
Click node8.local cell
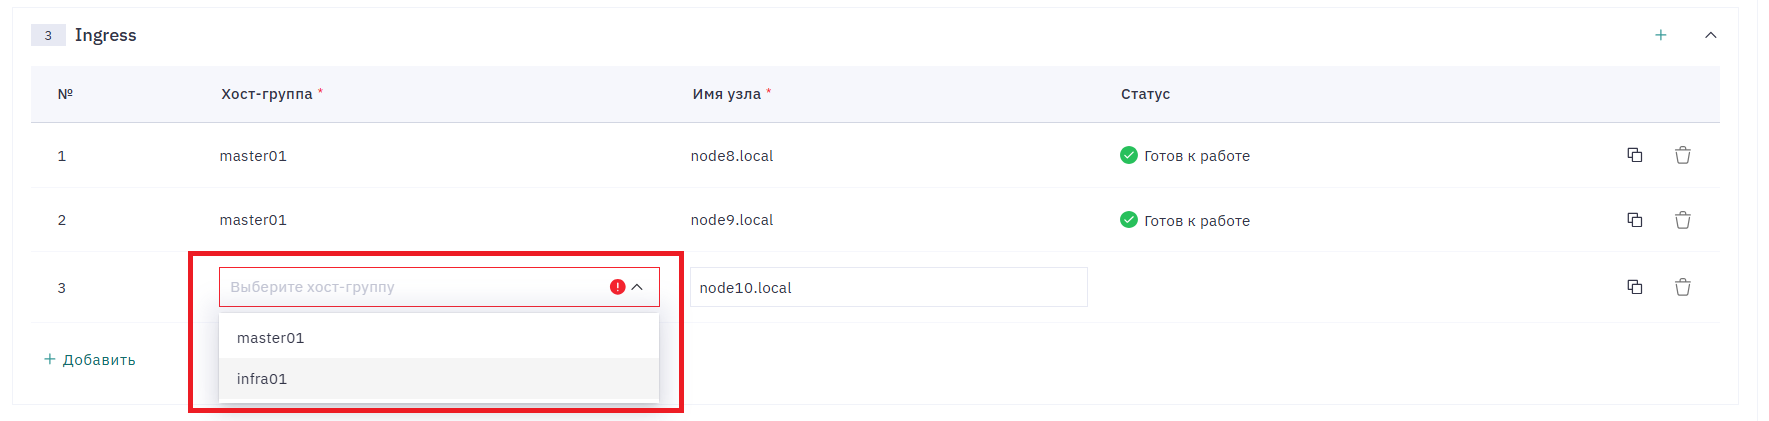click(x=731, y=156)
